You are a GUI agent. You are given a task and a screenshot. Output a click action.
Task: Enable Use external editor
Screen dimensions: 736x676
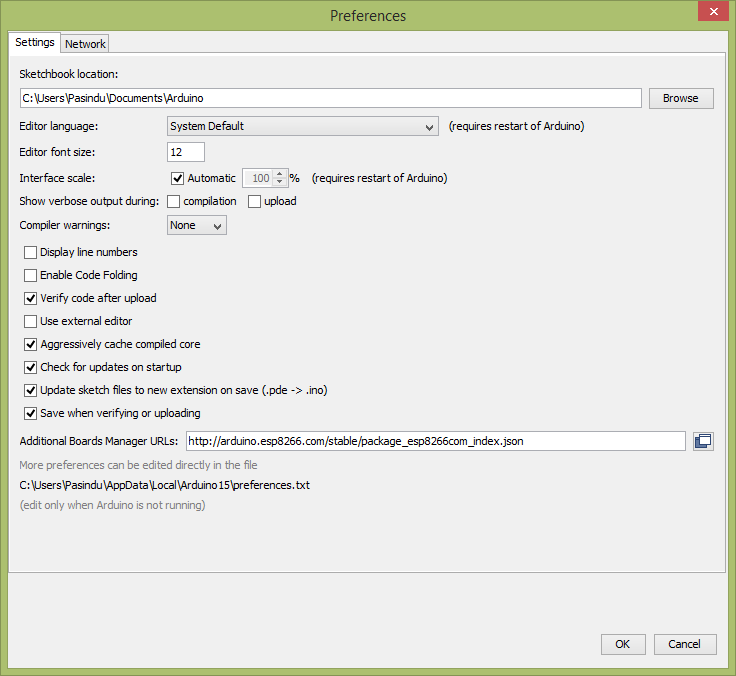[x=31, y=322]
